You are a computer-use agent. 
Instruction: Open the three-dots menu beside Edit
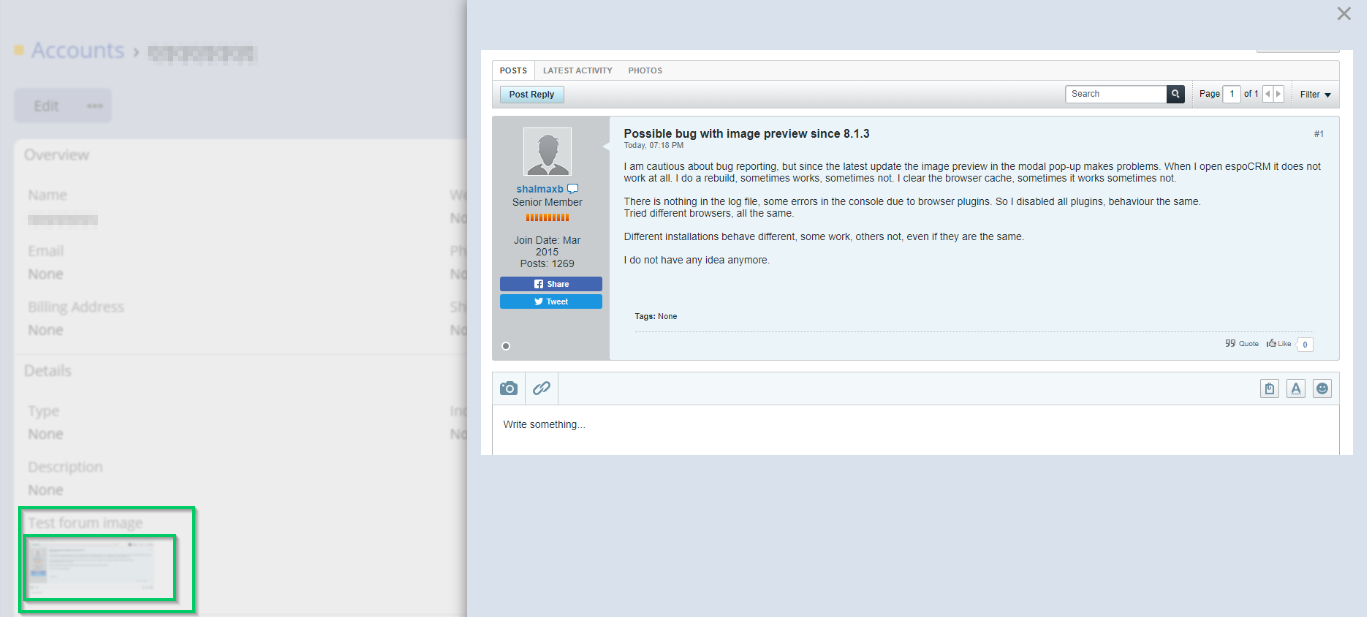[x=95, y=105]
